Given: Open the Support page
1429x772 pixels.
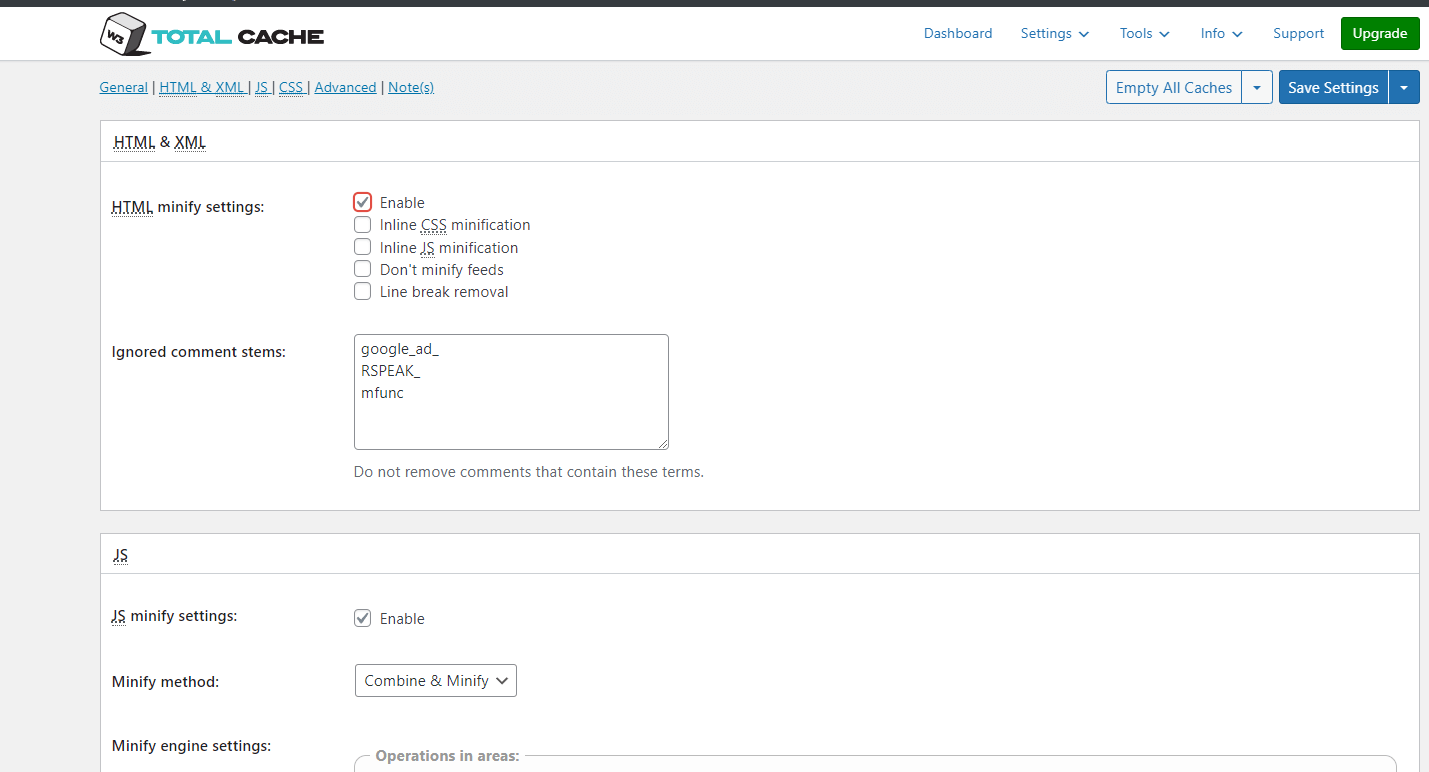Looking at the screenshot, I should pos(1298,33).
